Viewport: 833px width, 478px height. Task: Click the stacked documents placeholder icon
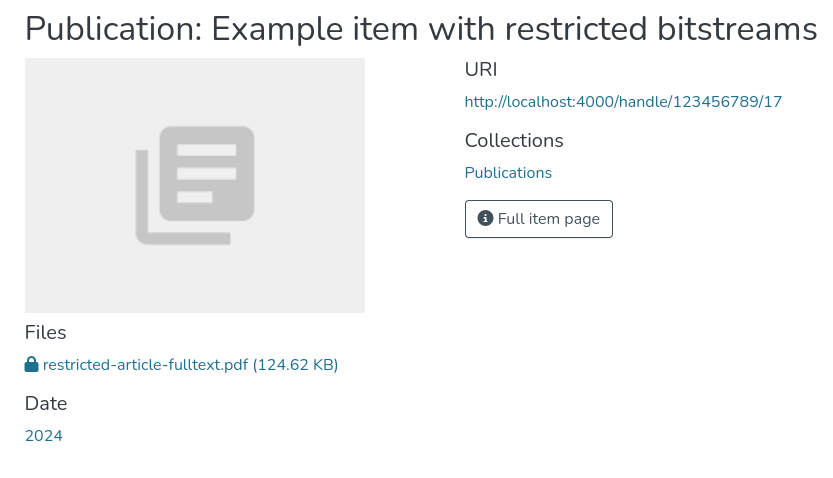(x=195, y=185)
